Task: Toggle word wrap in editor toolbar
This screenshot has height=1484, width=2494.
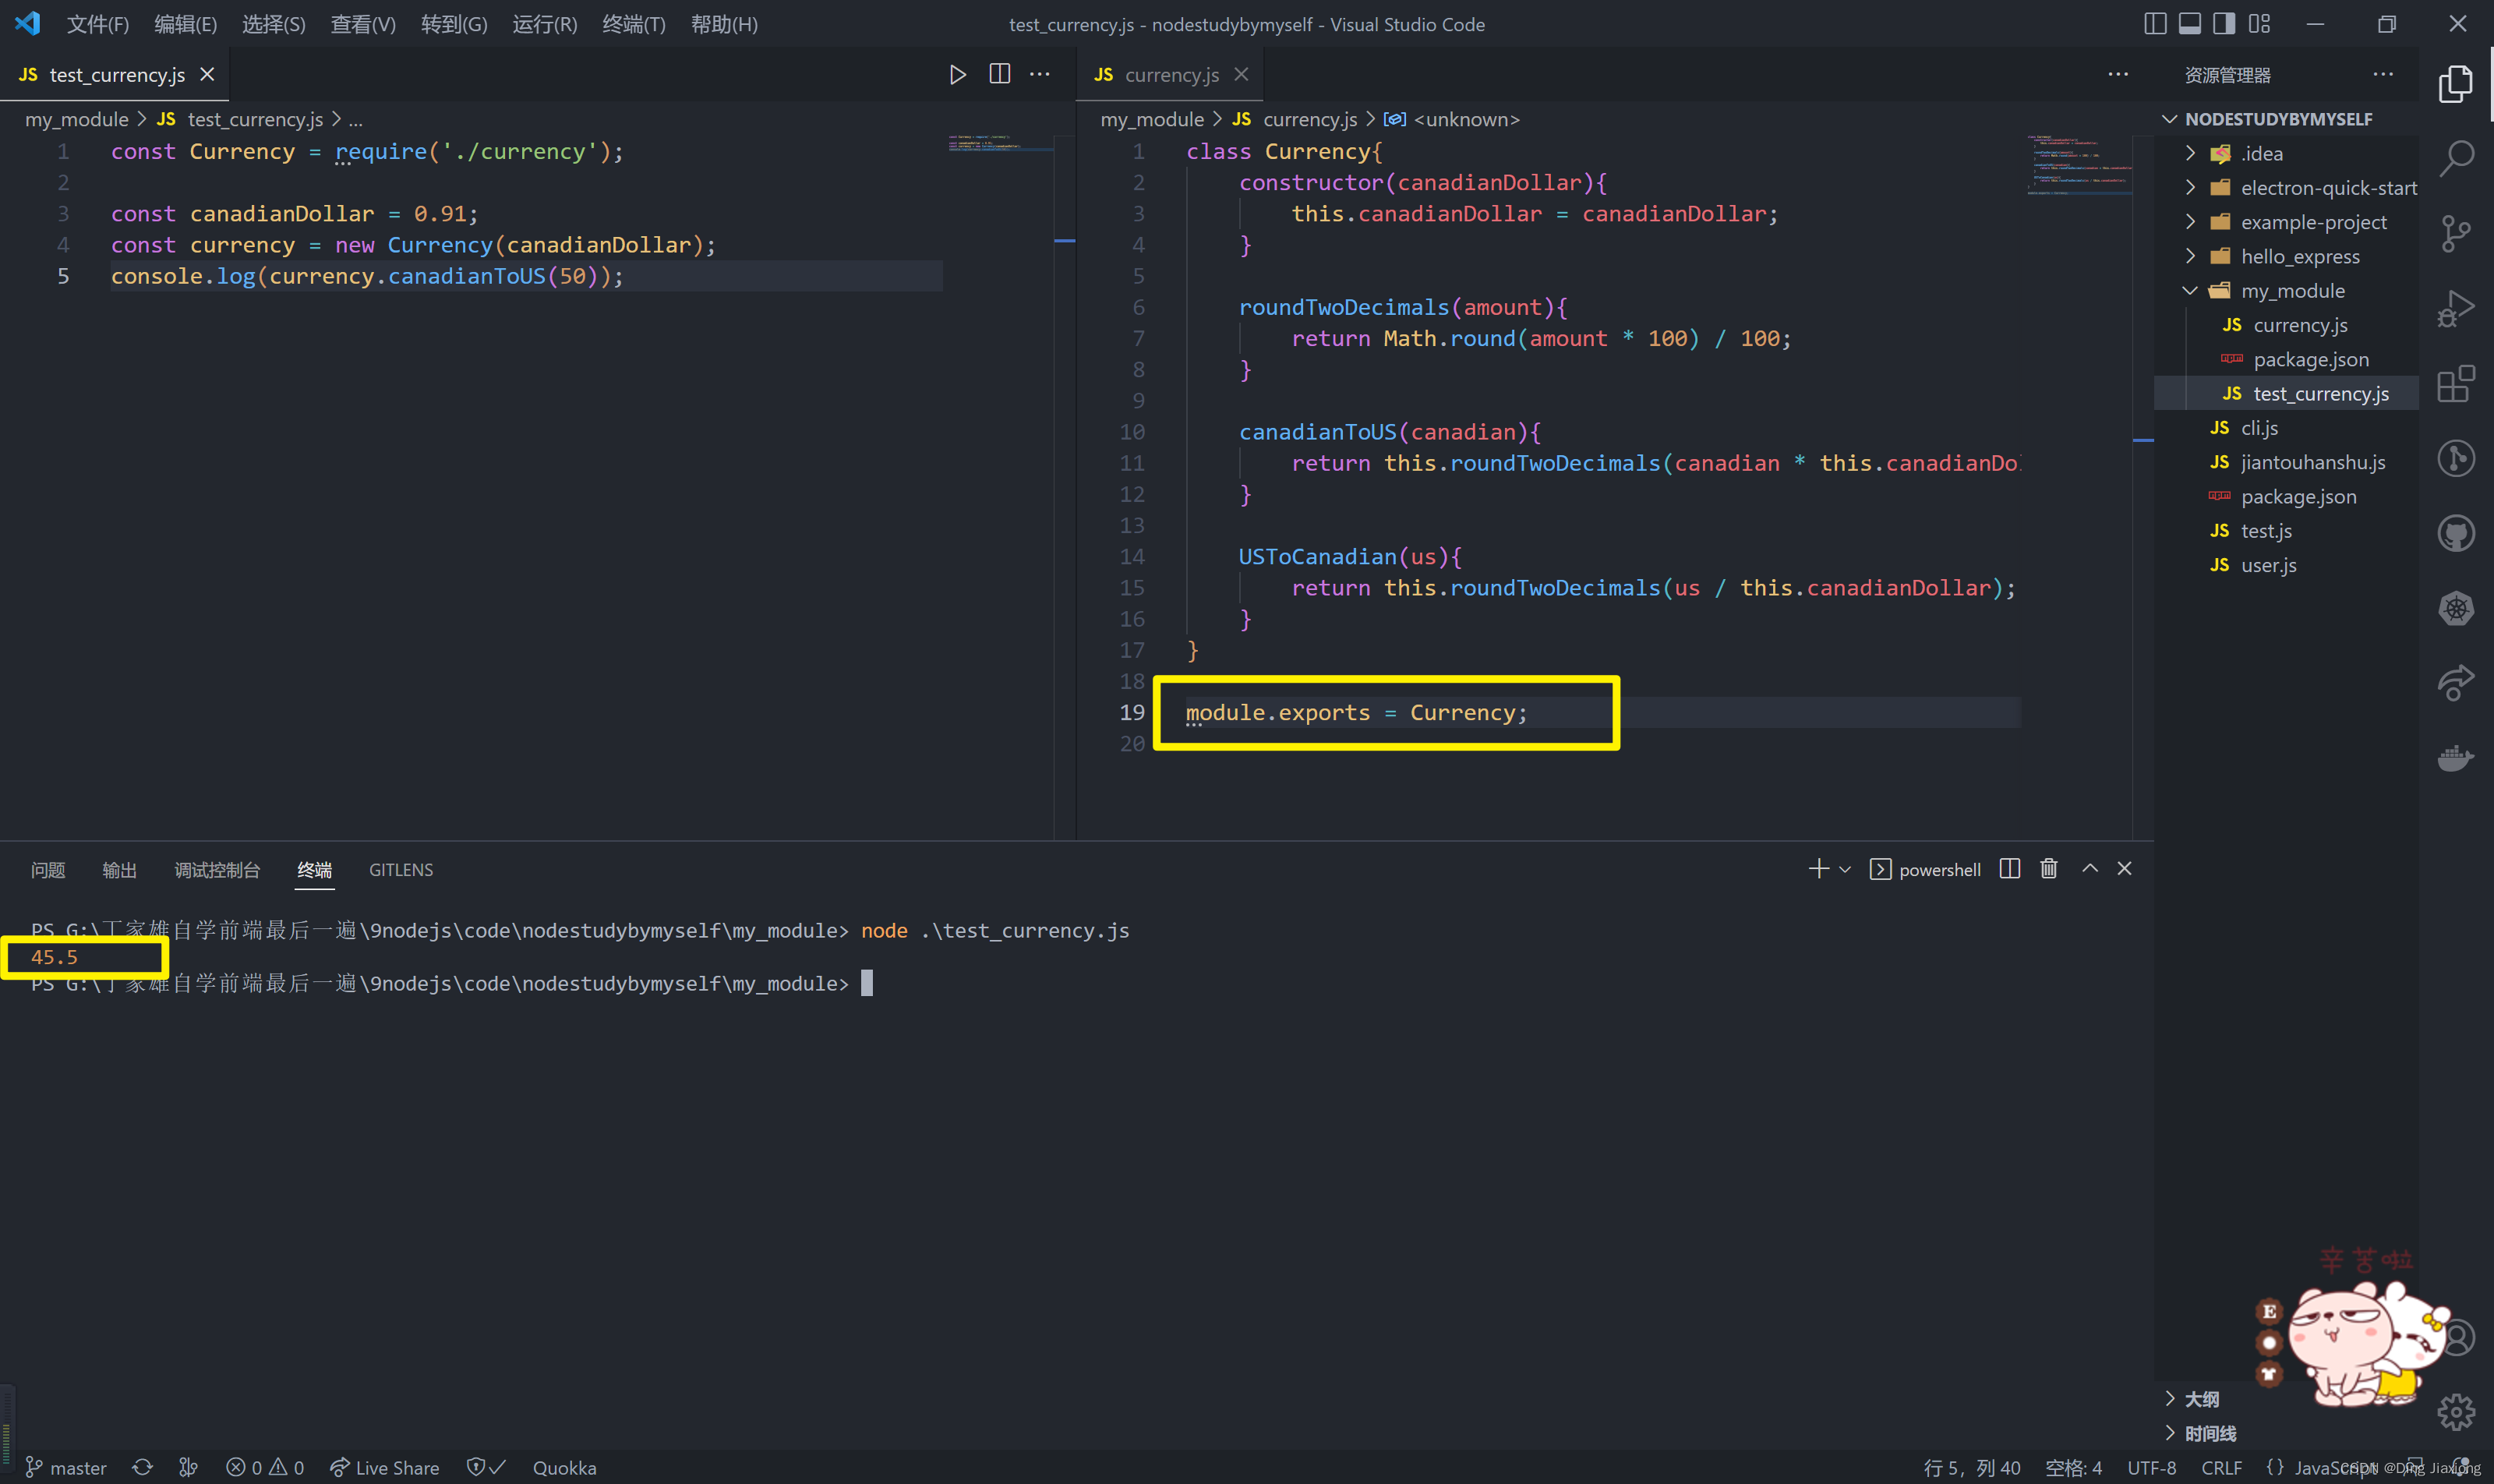Action: [x=1042, y=74]
